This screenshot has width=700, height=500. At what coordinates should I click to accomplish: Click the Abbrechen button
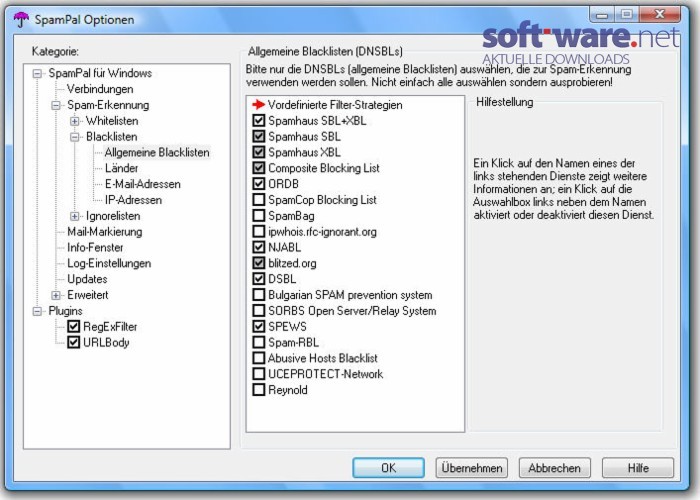(x=554, y=467)
